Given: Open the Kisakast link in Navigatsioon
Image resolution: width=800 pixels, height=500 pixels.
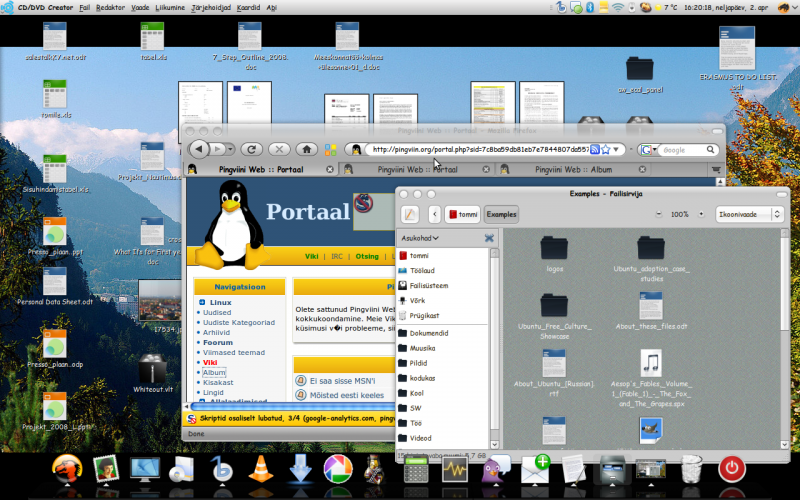Looking at the screenshot, I should 218,382.
